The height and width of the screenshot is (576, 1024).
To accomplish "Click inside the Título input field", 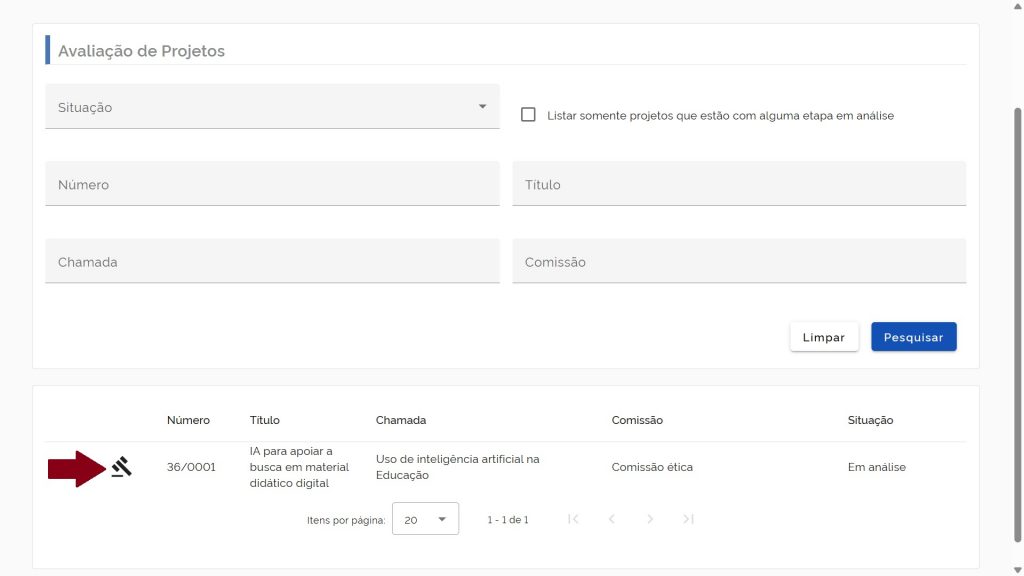I will pos(738,184).
